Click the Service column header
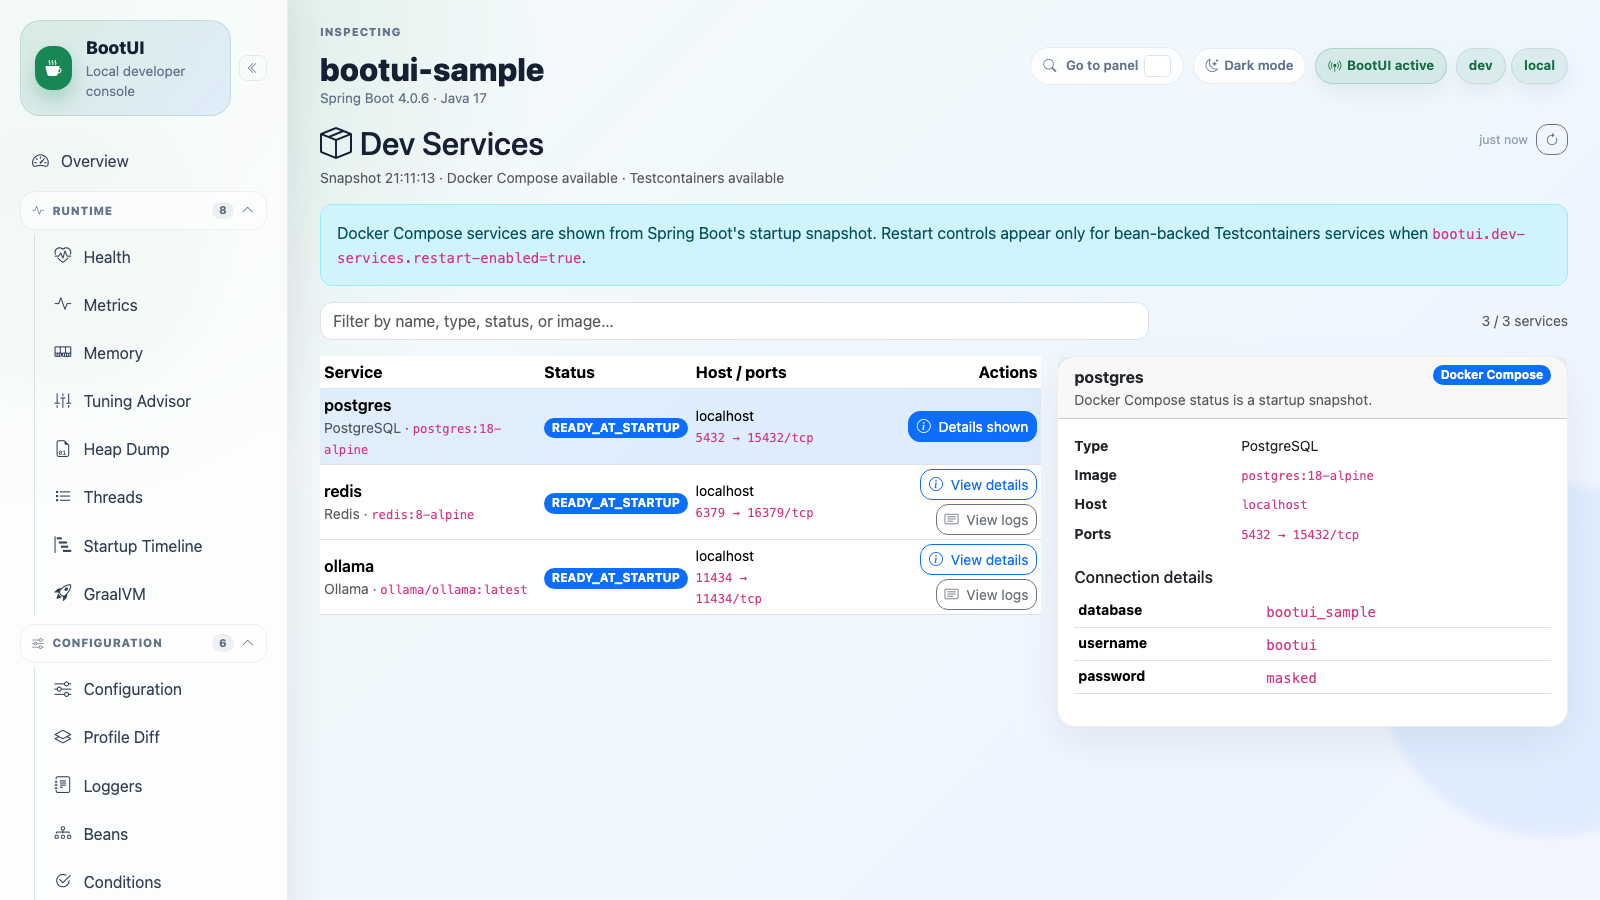Screen dimensions: 1600x900 click(353, 372)
